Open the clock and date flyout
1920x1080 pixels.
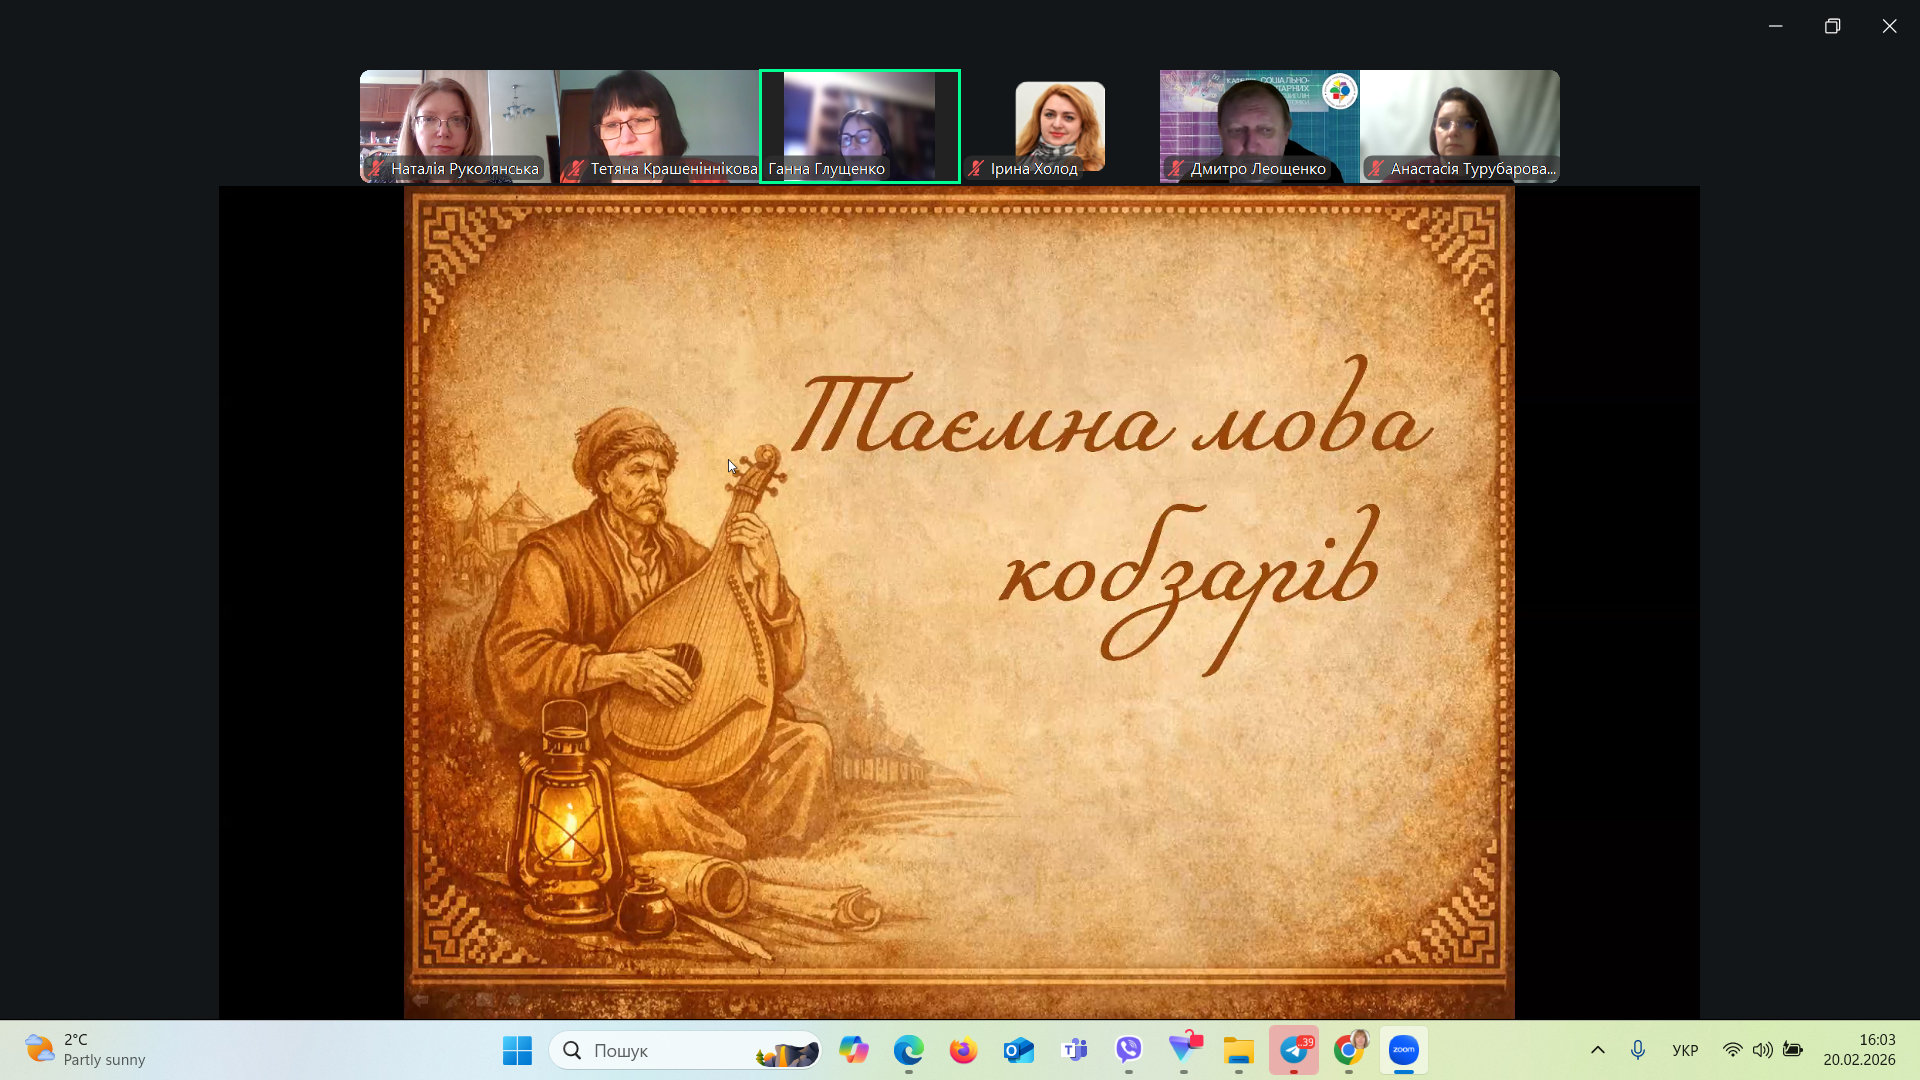coord(1859,1050)
